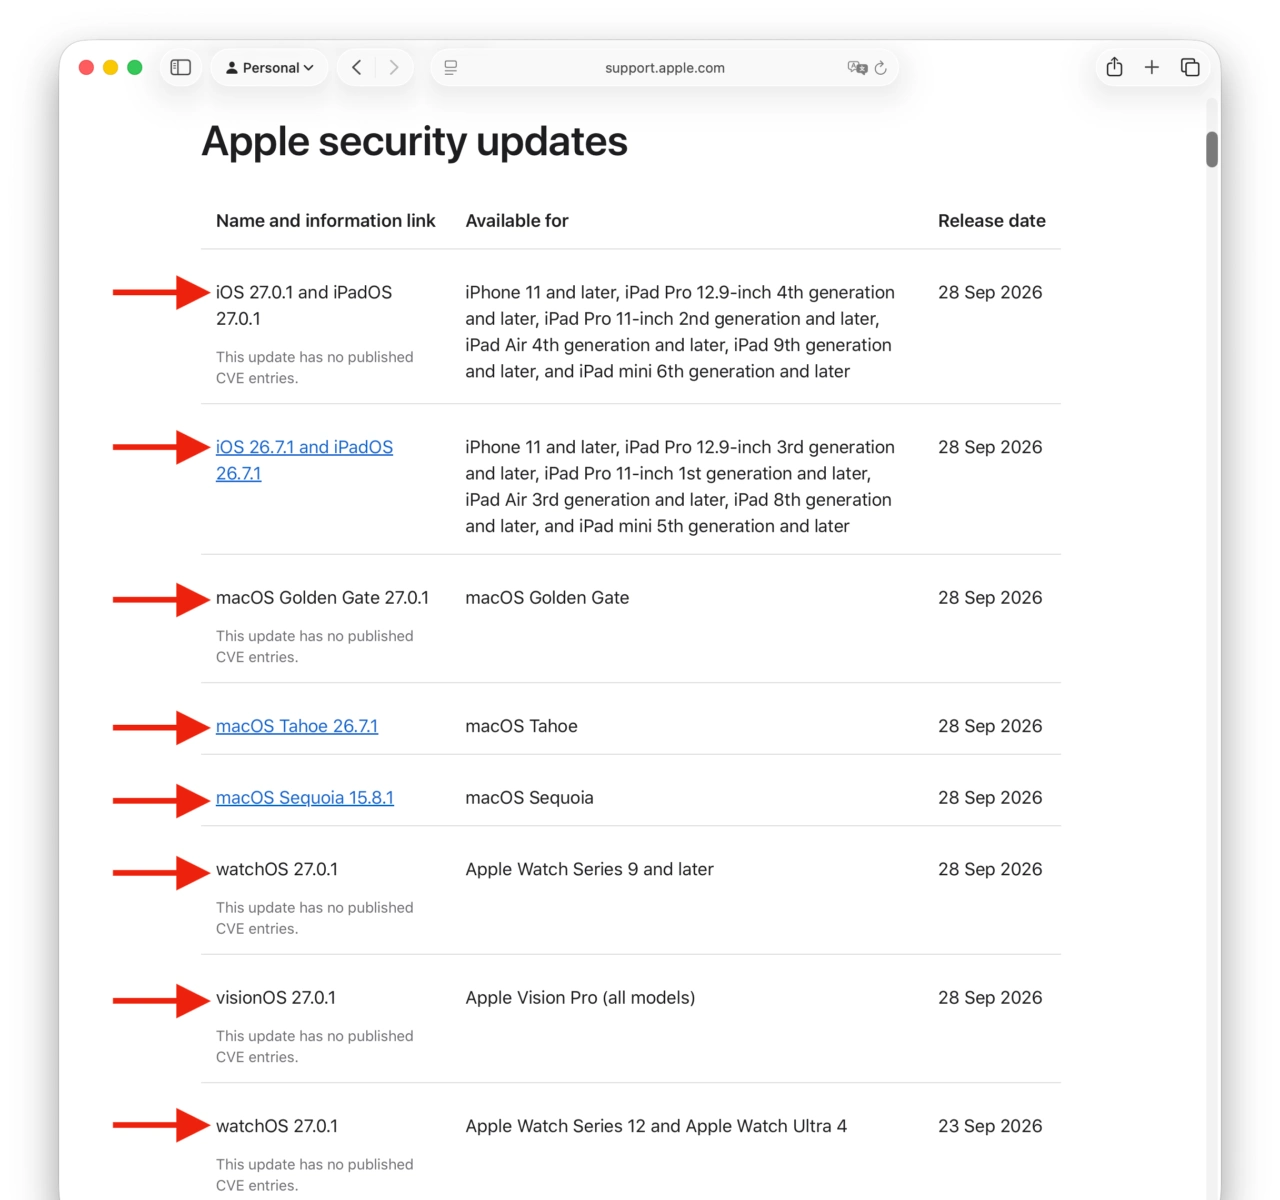The image size is (1280, 1200).
Task: Click the 23 Sep 2026 release date
Action: [x=990, y=1126]
